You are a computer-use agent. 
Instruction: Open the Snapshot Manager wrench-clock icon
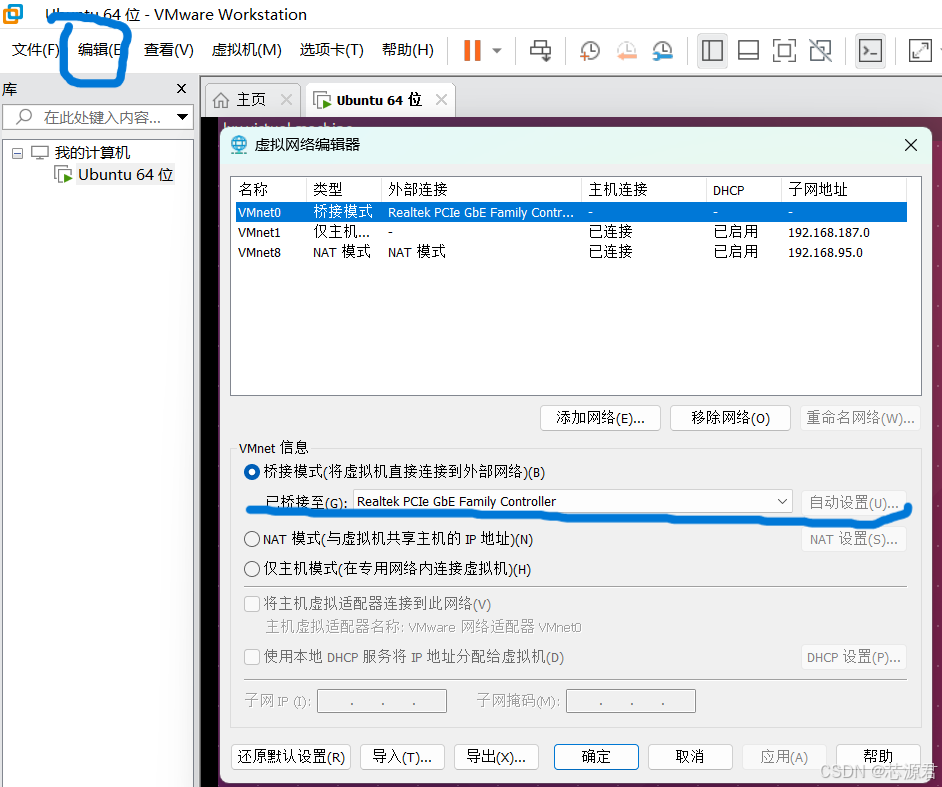pos(663,51)
